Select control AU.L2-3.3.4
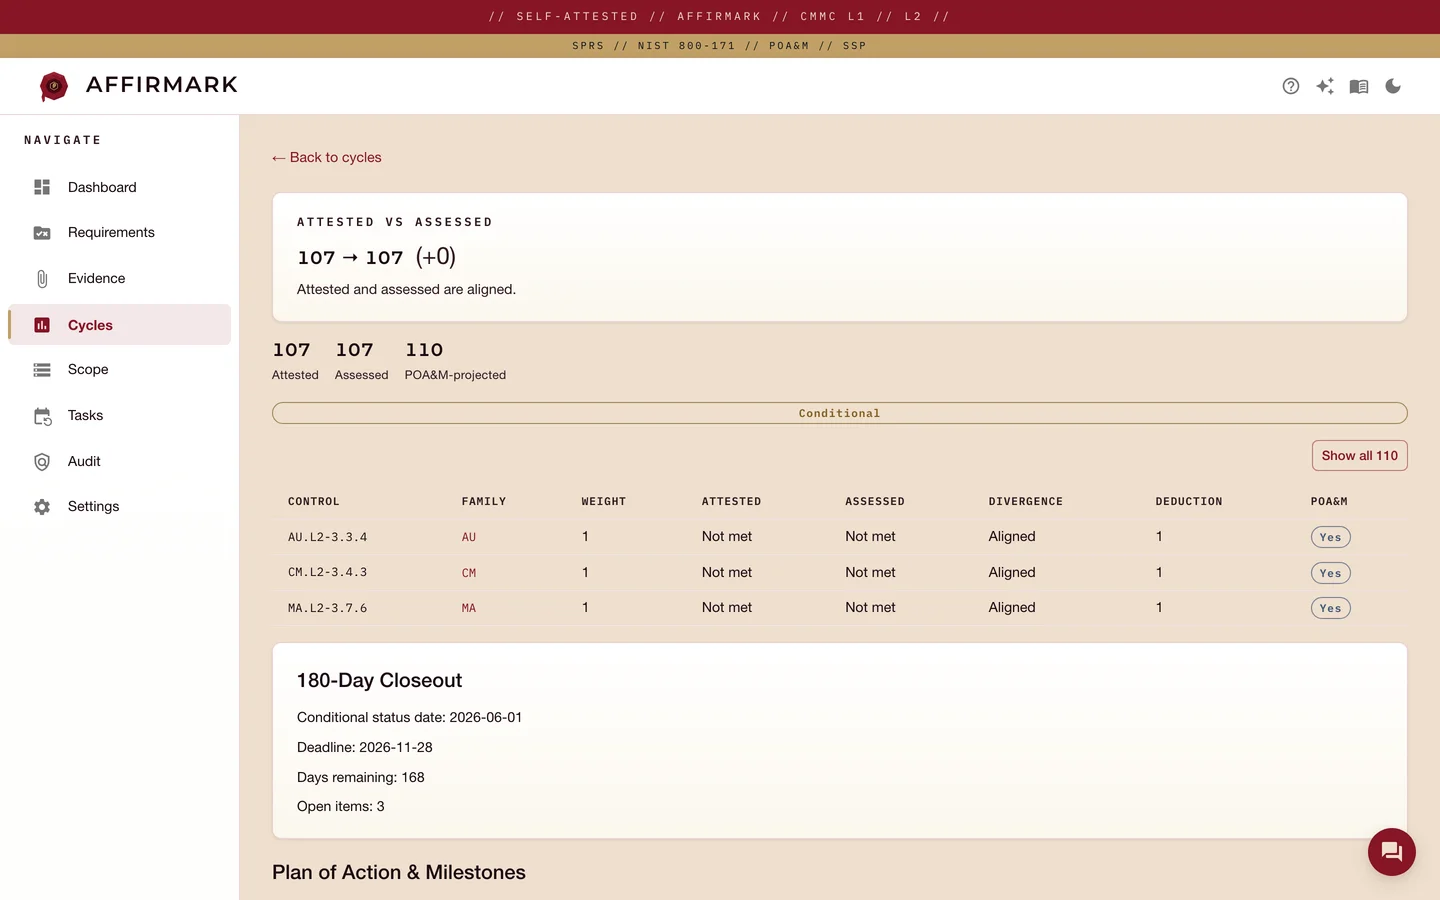The image size is (1440, 900). [327, 537]
